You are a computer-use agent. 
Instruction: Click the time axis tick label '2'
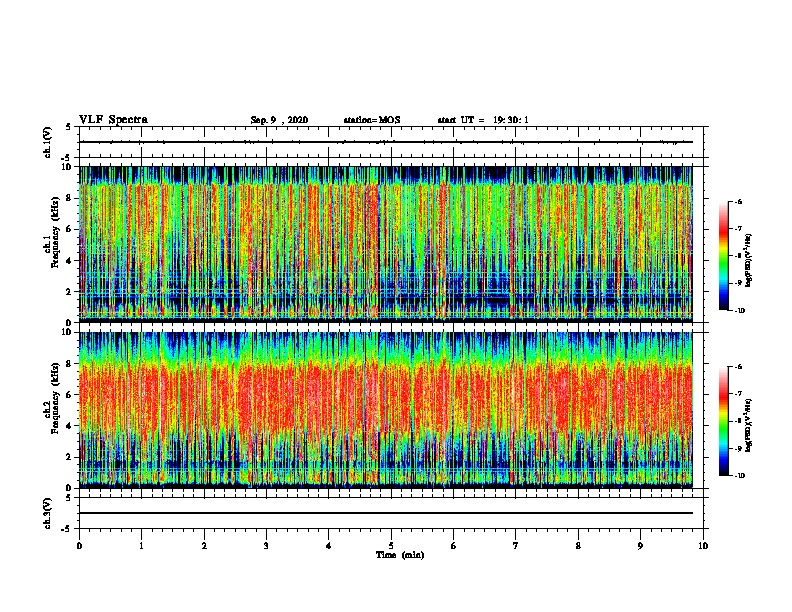(204, 546)
